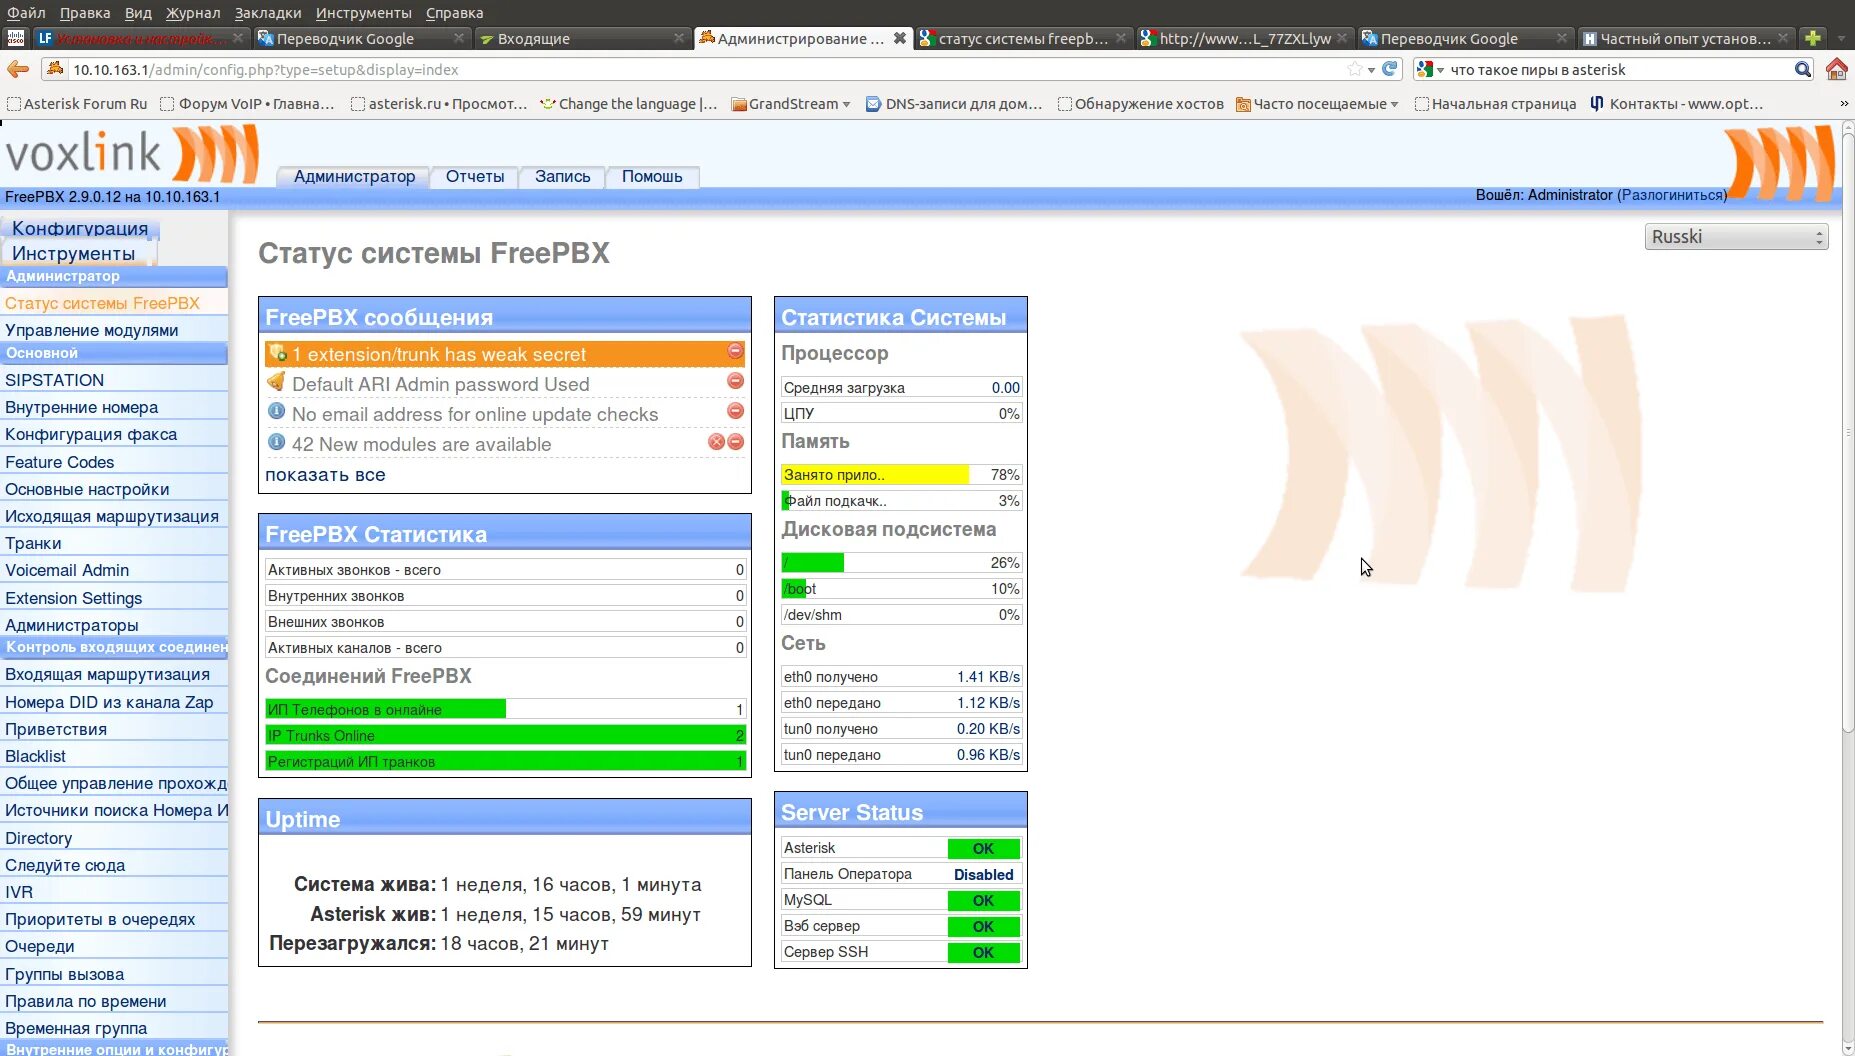This screenshot has width=1855, height=1056.
Task: Open Исходящая маршрутизация in the sidebar
Action: click(112, 516)
